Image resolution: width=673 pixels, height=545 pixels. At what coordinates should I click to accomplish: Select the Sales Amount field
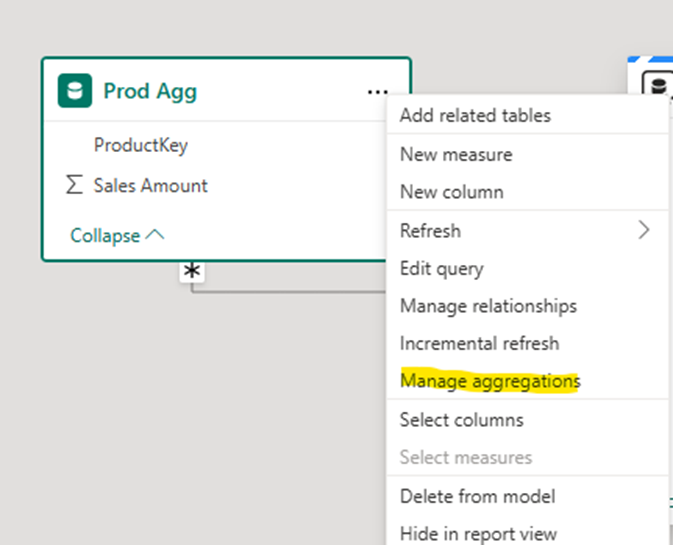pos(150,185)
